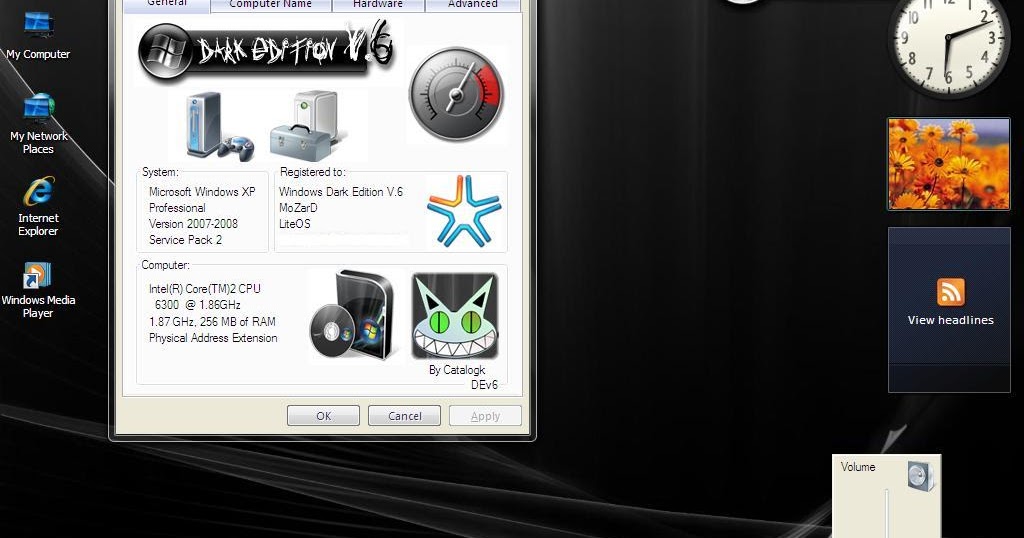Click the 'Volume' label in popup

857,467
